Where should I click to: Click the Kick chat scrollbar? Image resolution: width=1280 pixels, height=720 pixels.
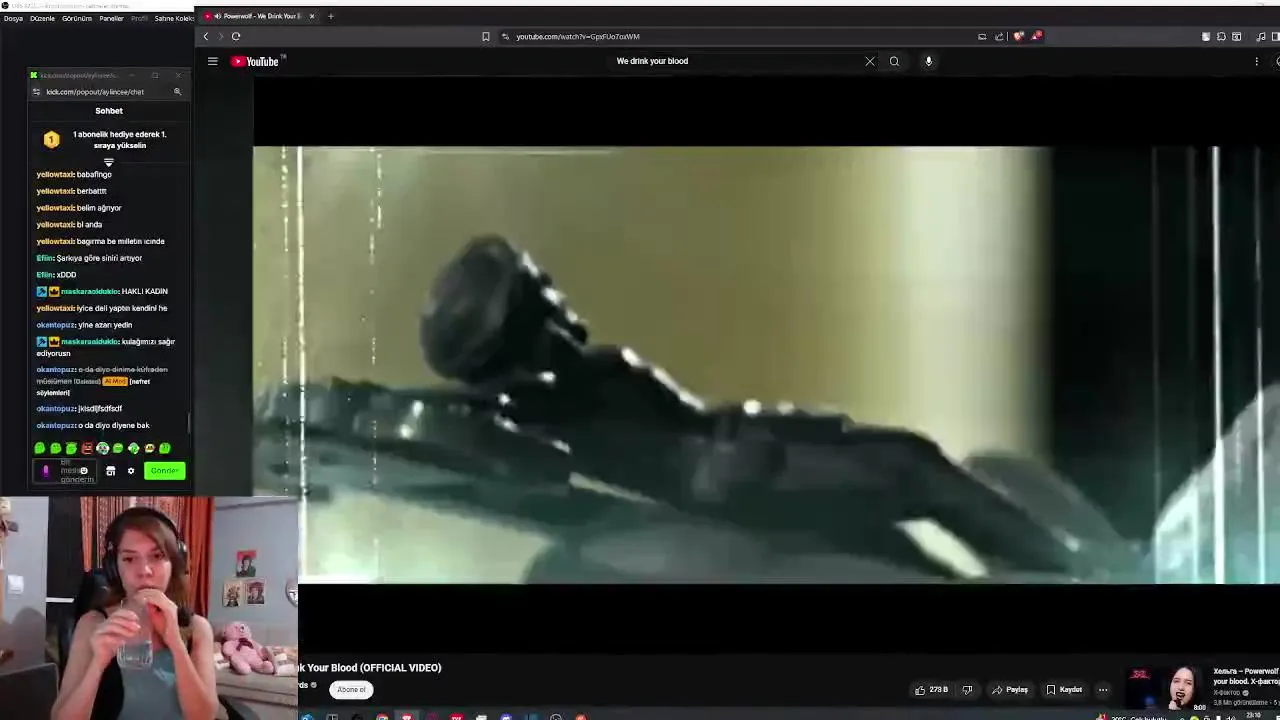(x=188, y=425)
